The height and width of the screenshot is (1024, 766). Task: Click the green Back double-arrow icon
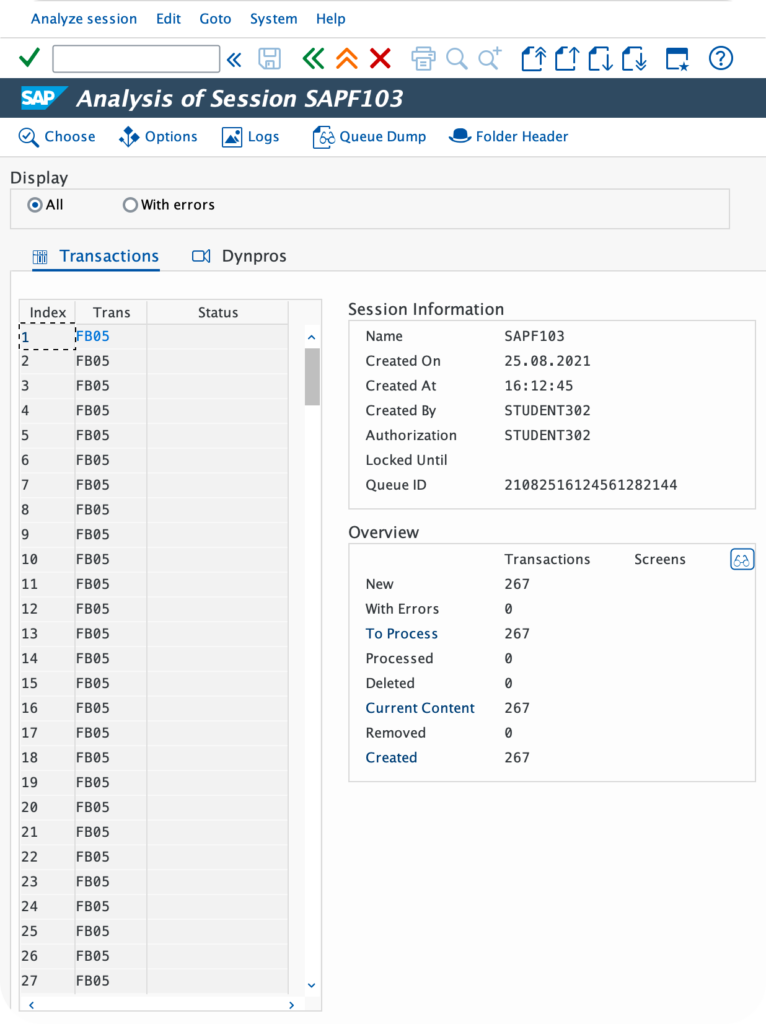click(x=313, y=59)
